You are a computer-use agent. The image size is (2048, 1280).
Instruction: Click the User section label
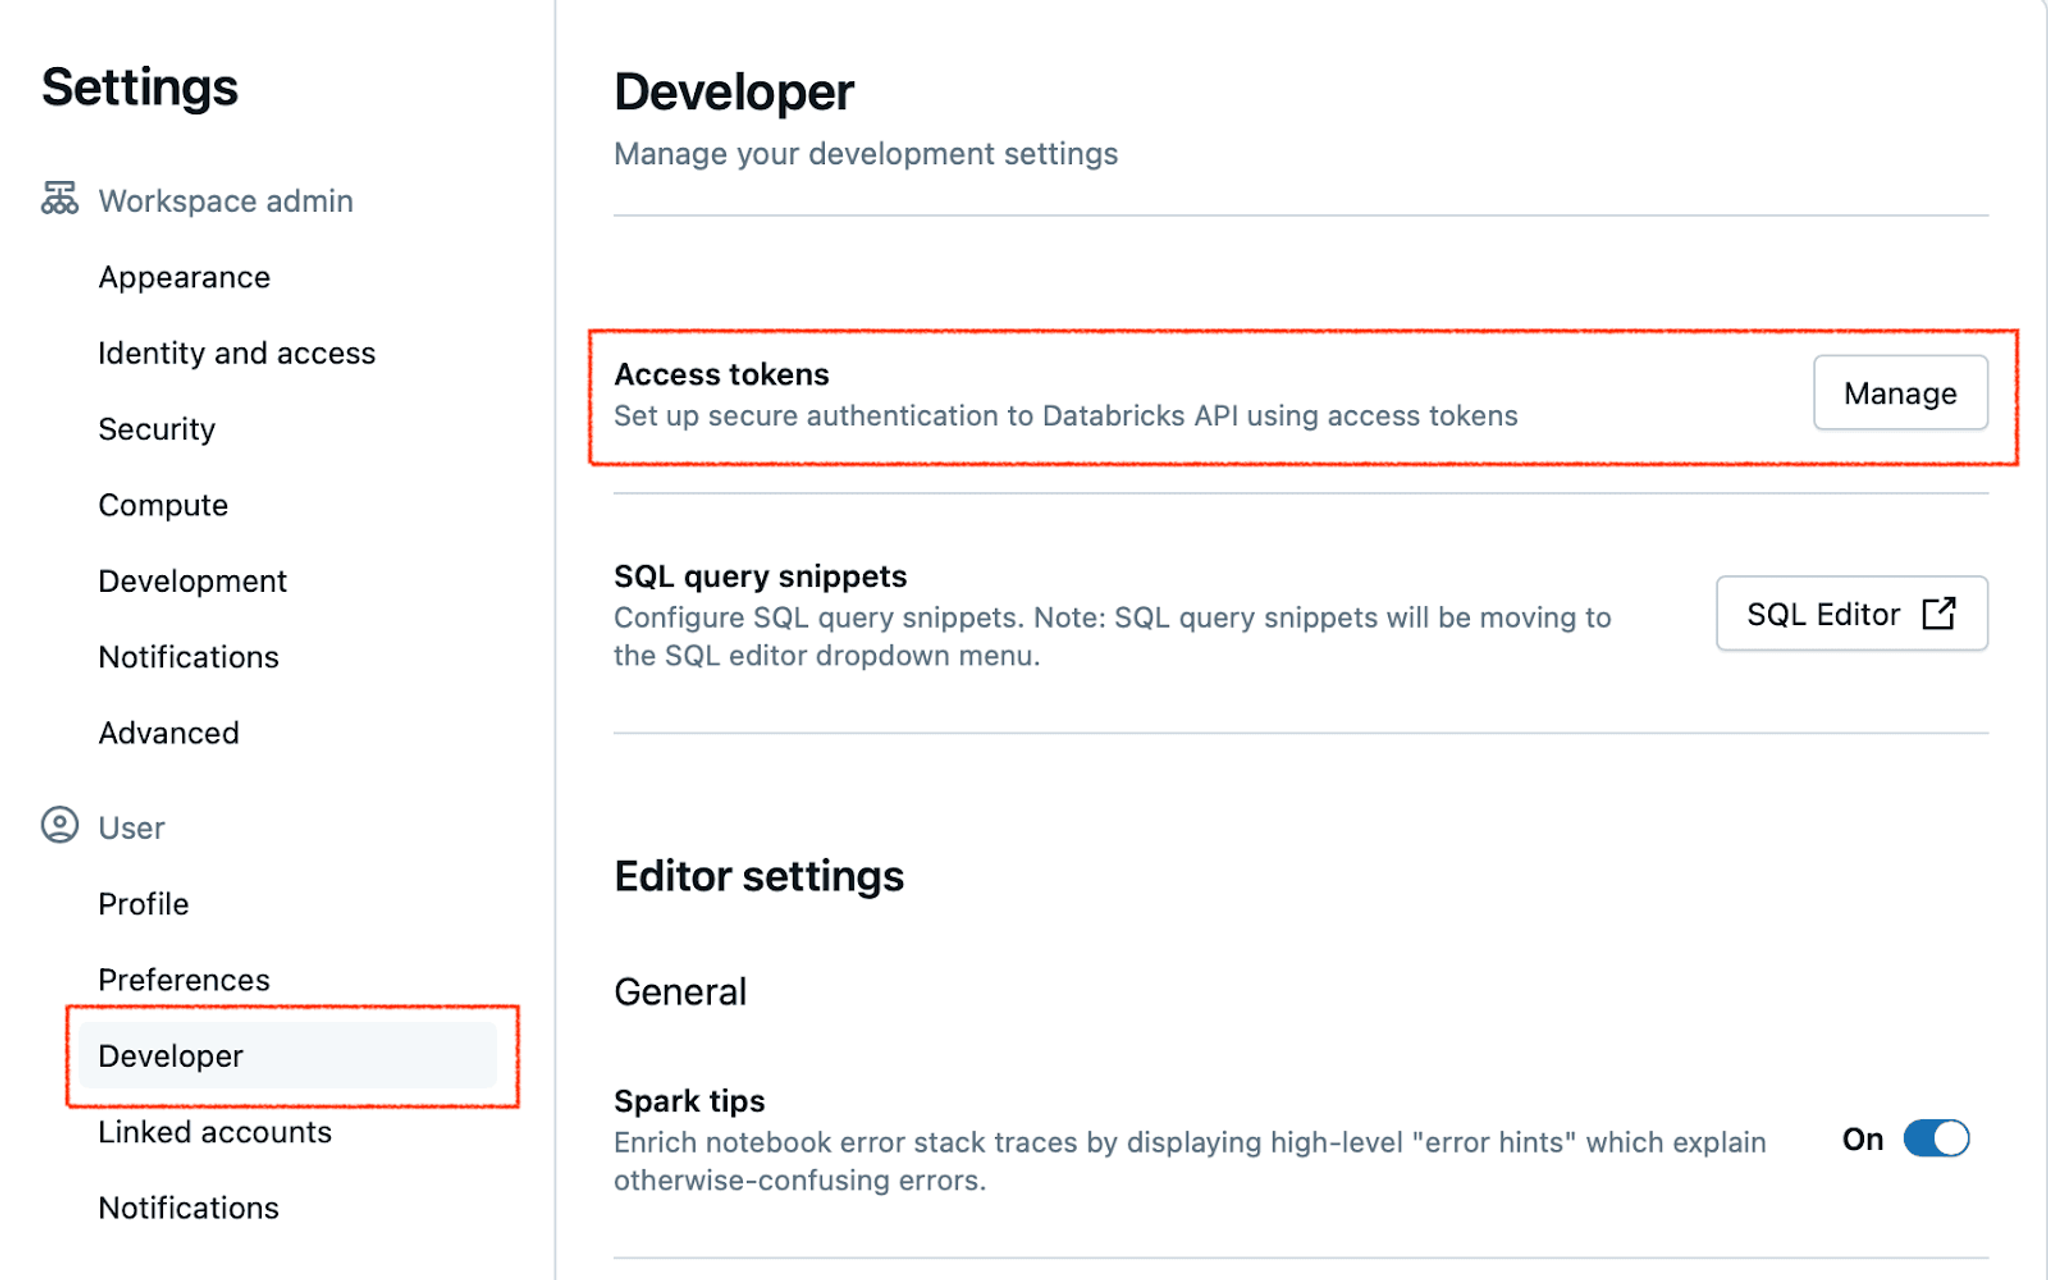(132, 828)
